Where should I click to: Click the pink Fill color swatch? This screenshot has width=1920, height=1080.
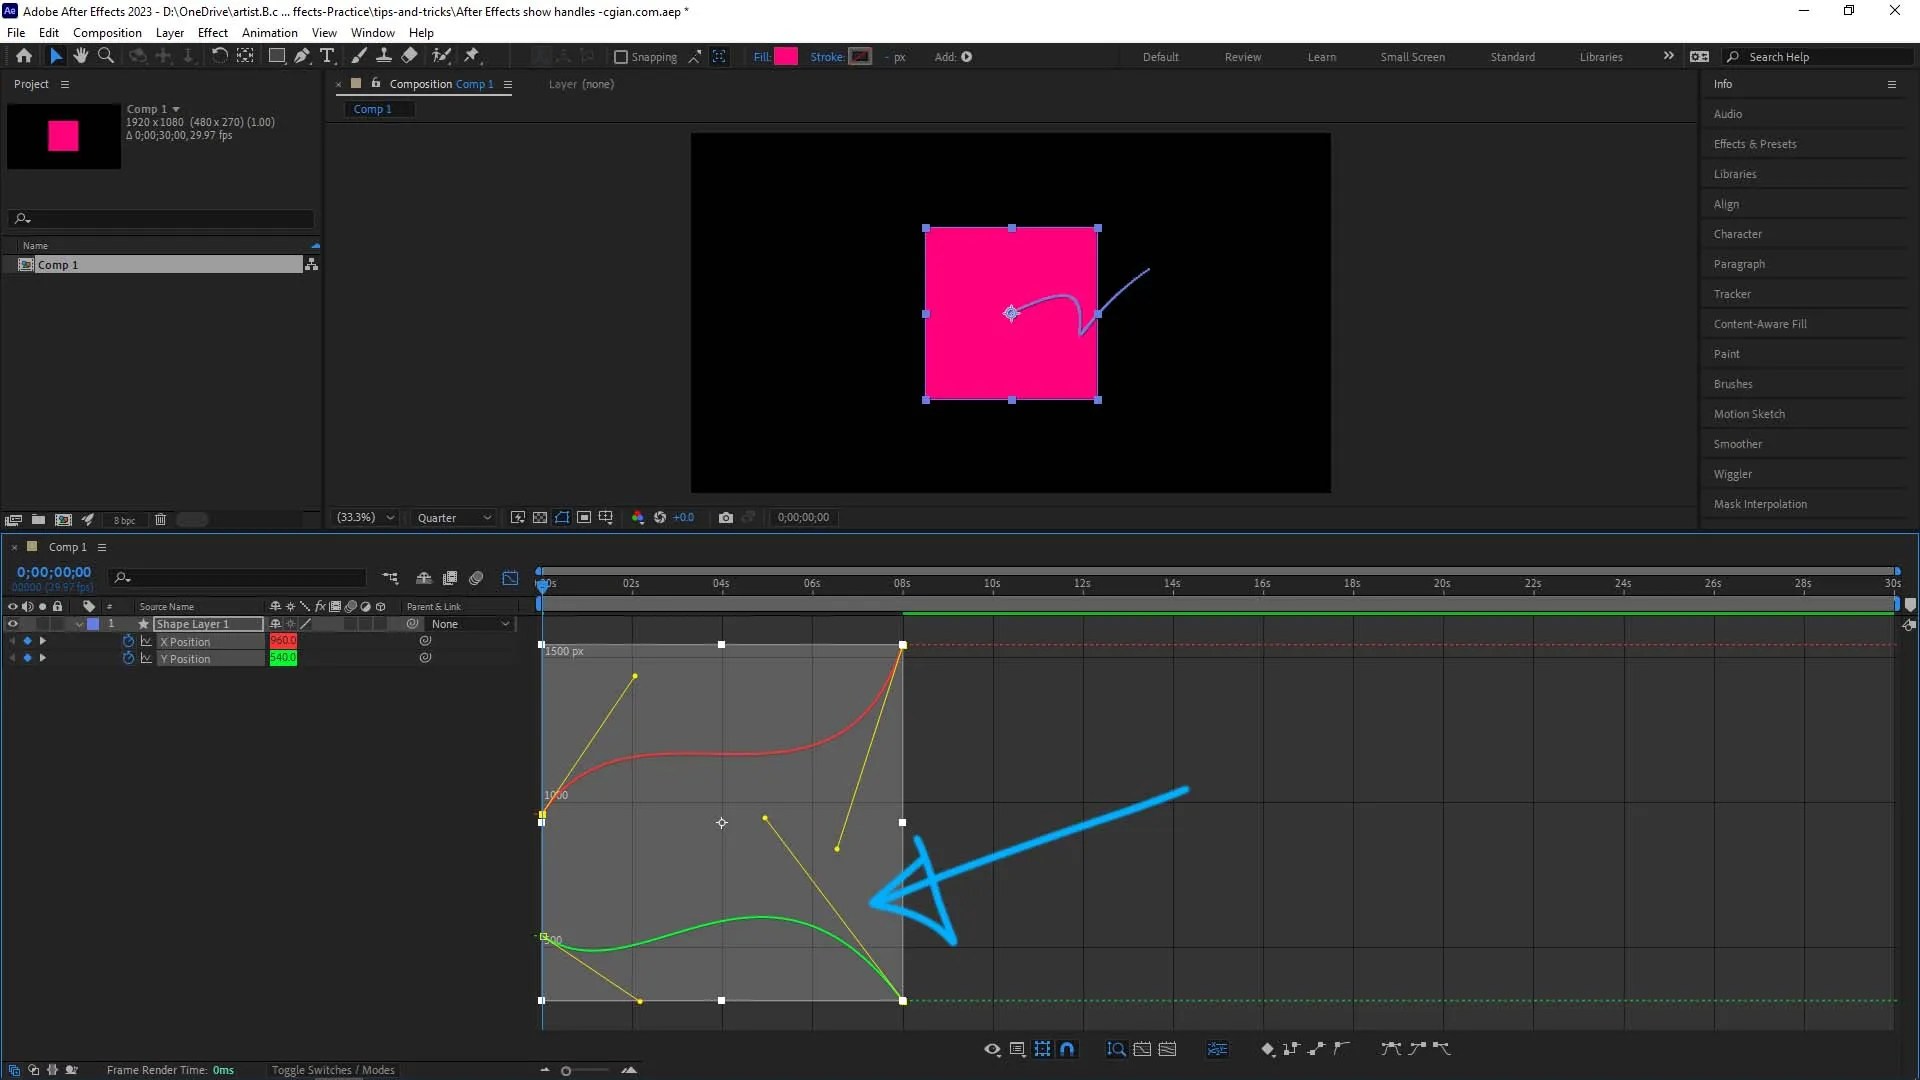pyautogui.click(x=786, y=57)
